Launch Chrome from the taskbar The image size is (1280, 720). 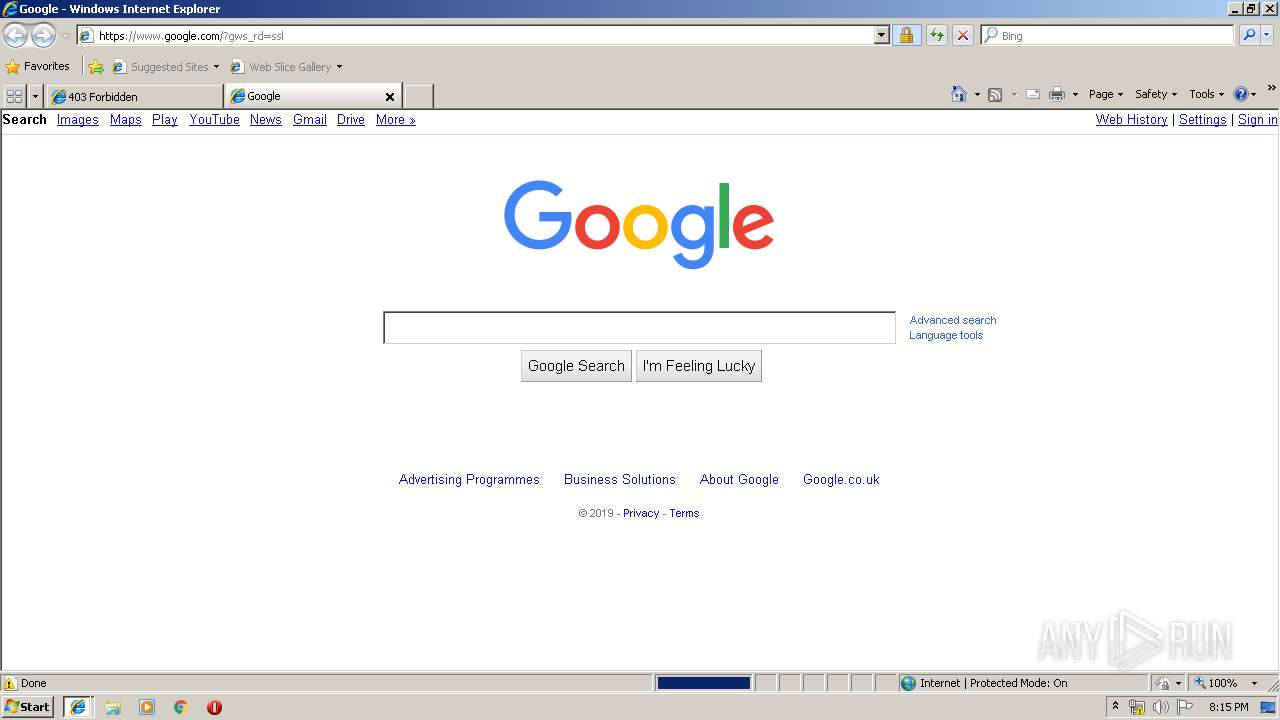[x=181, y=707]
